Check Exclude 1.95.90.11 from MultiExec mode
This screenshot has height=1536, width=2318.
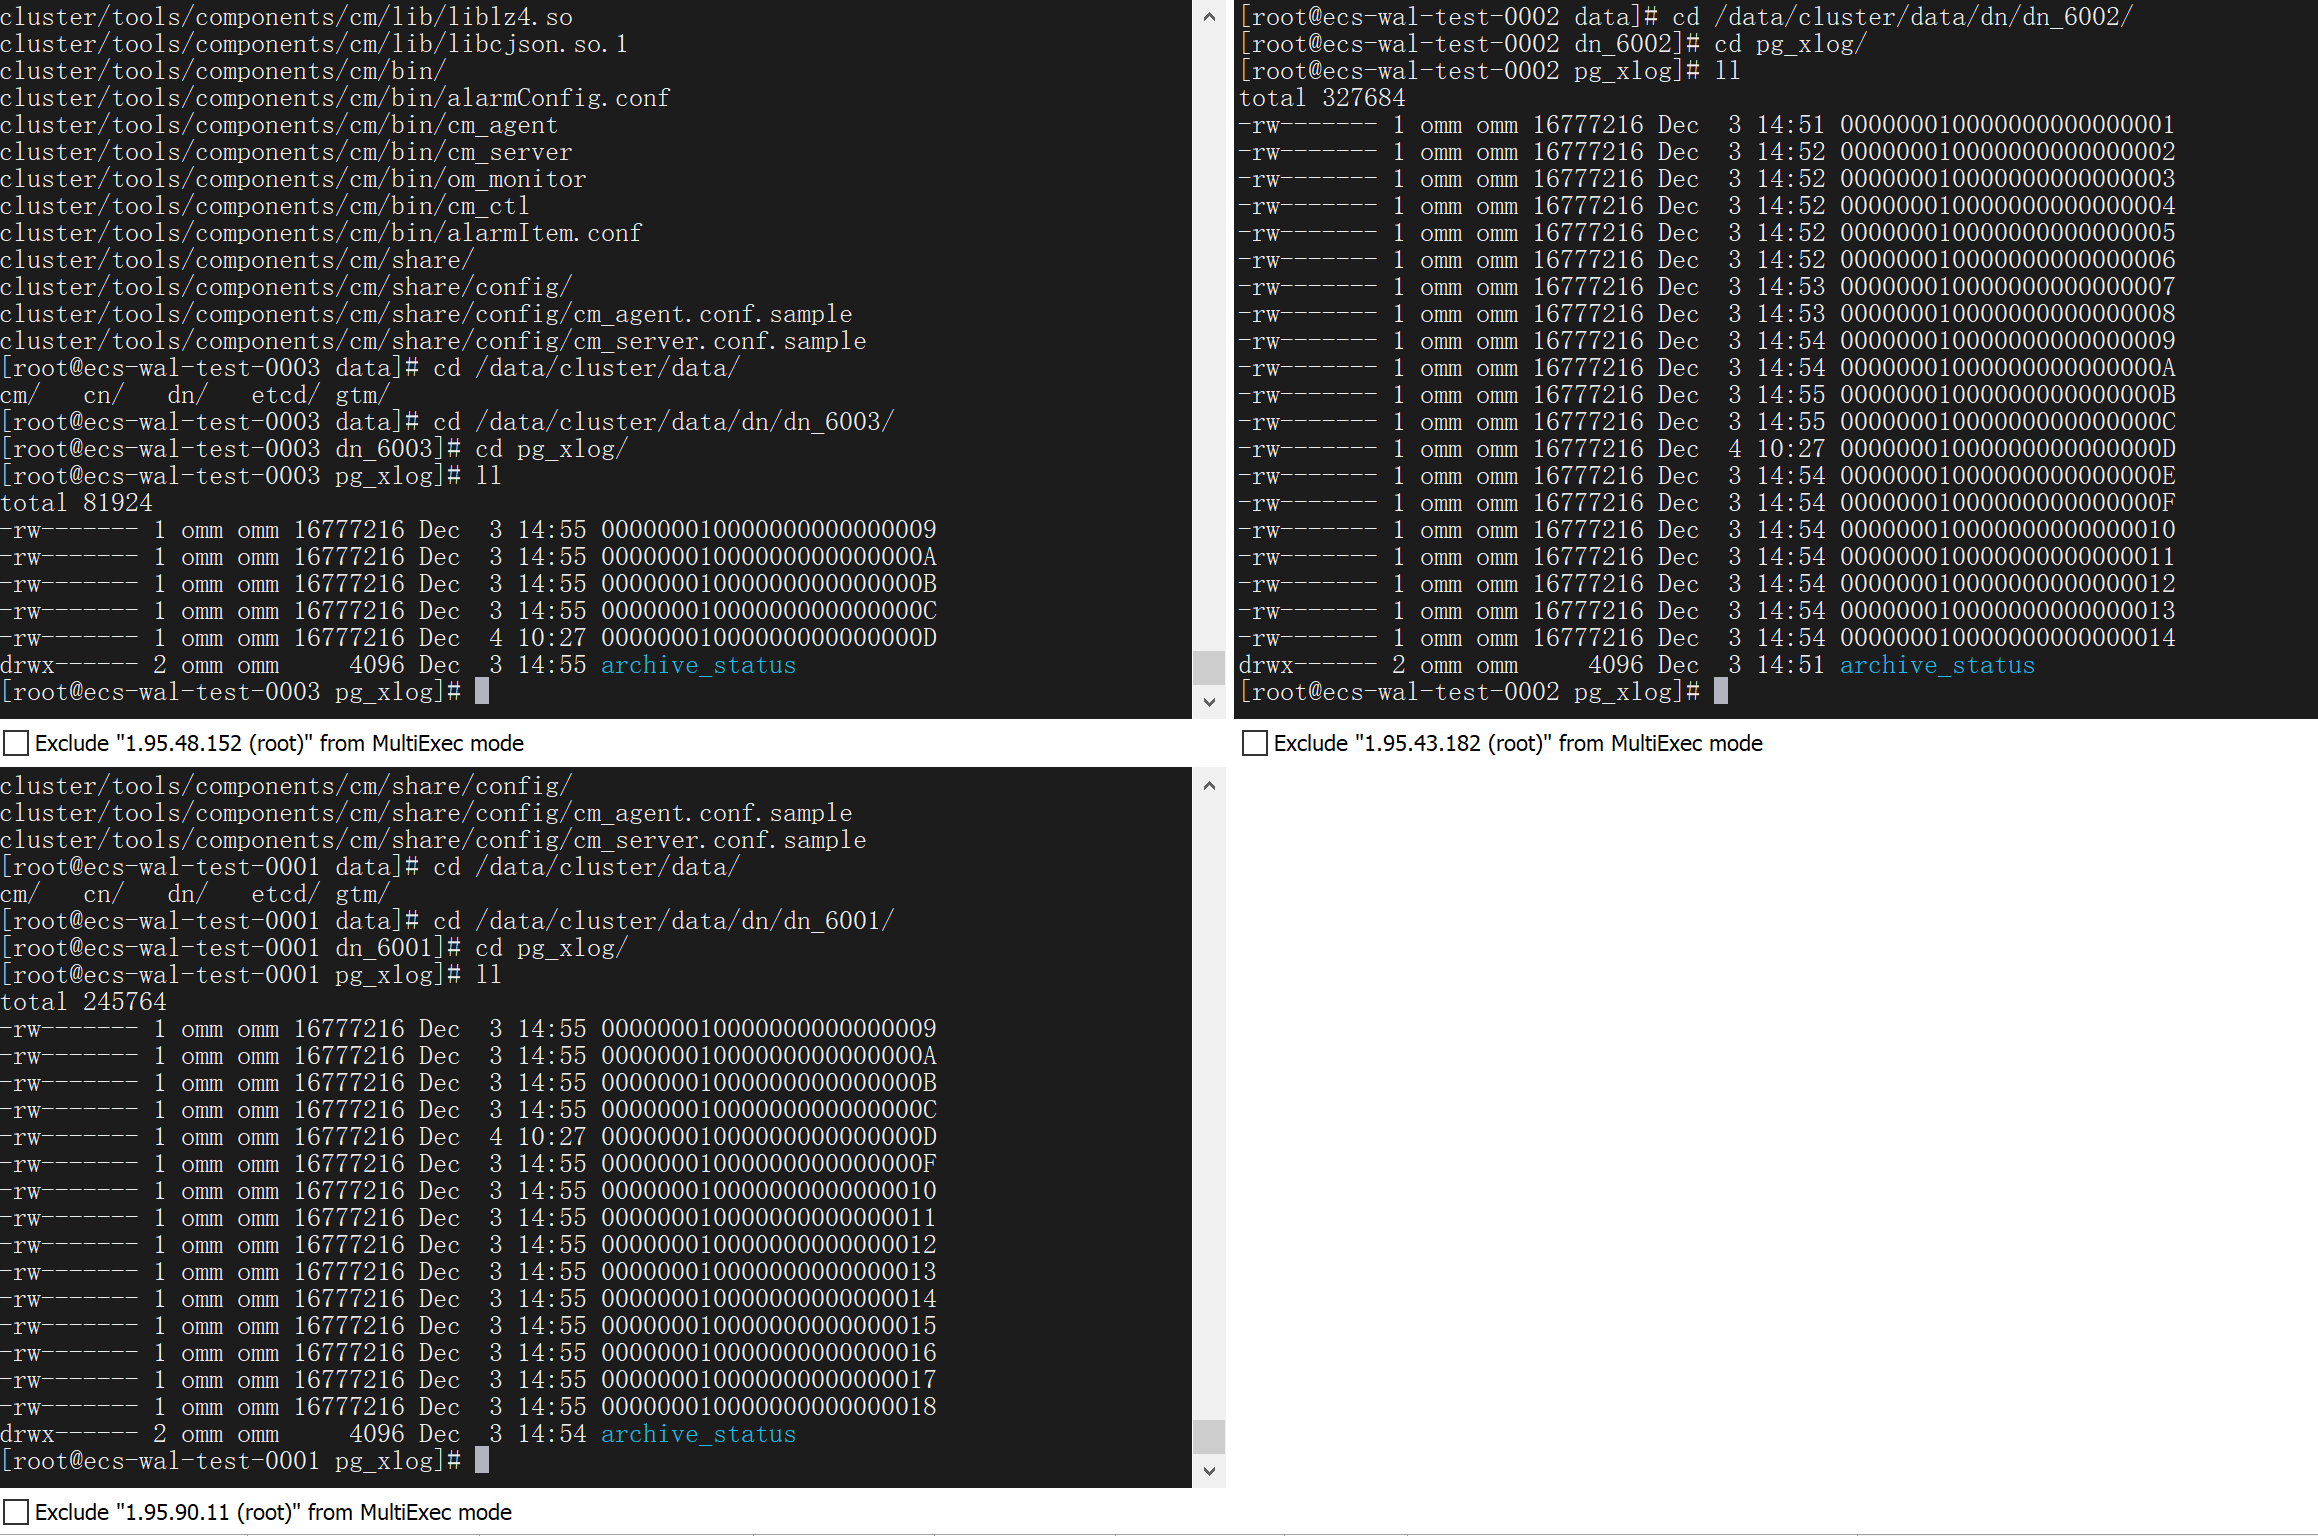[x=16, y=1512]
